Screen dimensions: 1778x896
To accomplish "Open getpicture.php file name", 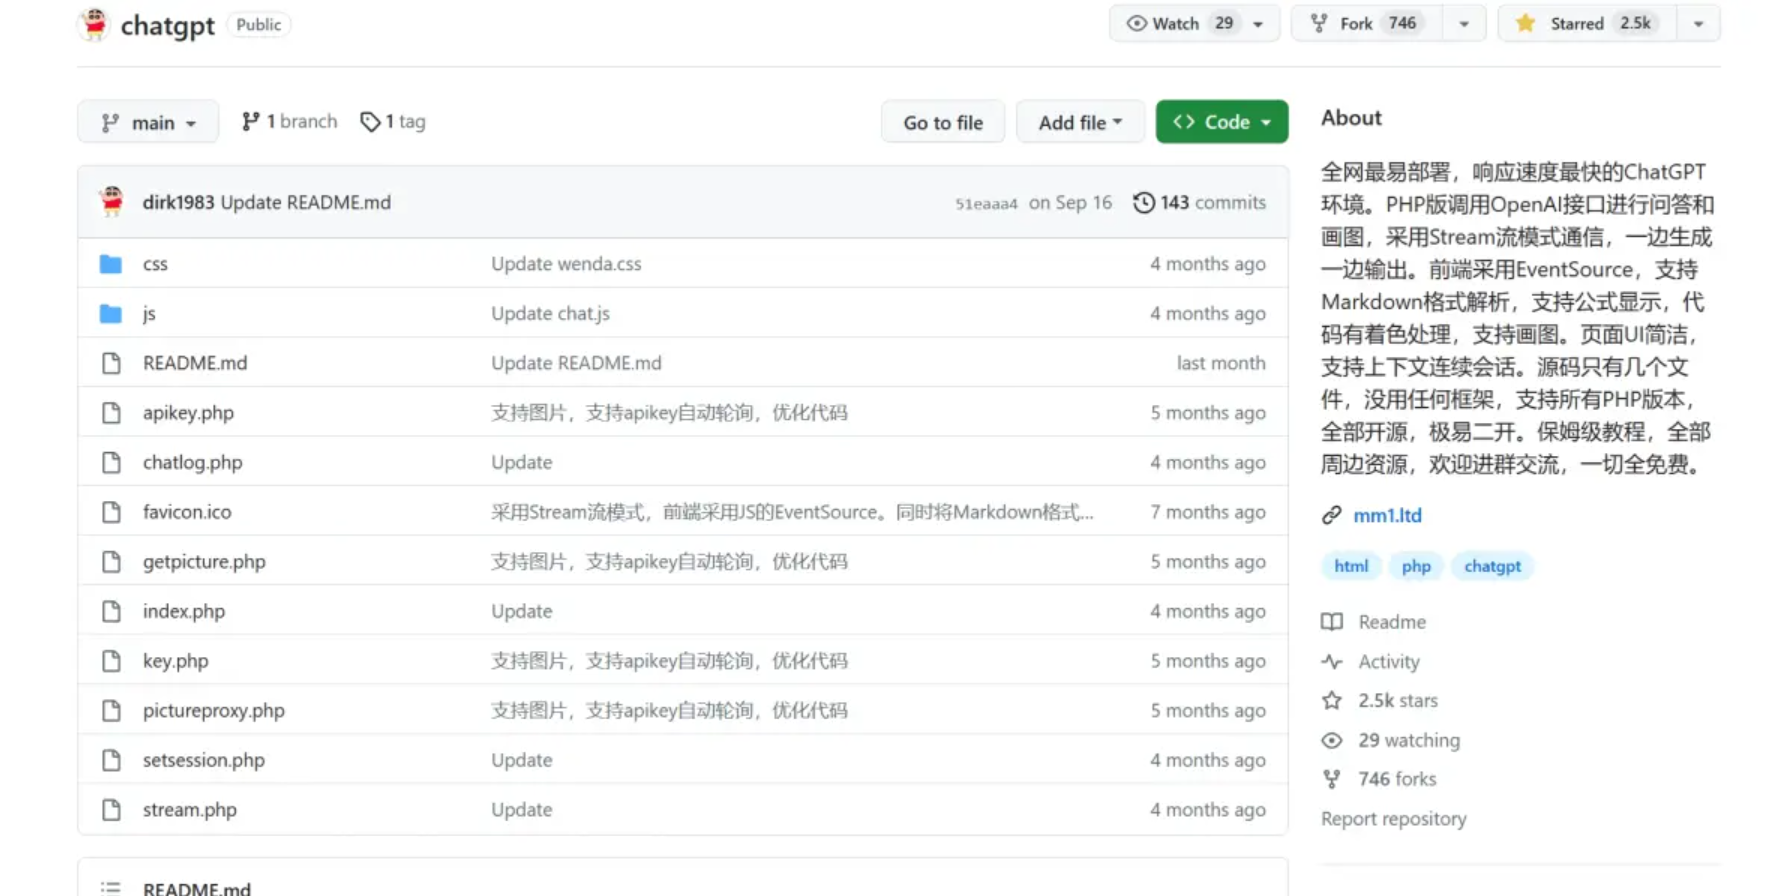I will point(204,562).
